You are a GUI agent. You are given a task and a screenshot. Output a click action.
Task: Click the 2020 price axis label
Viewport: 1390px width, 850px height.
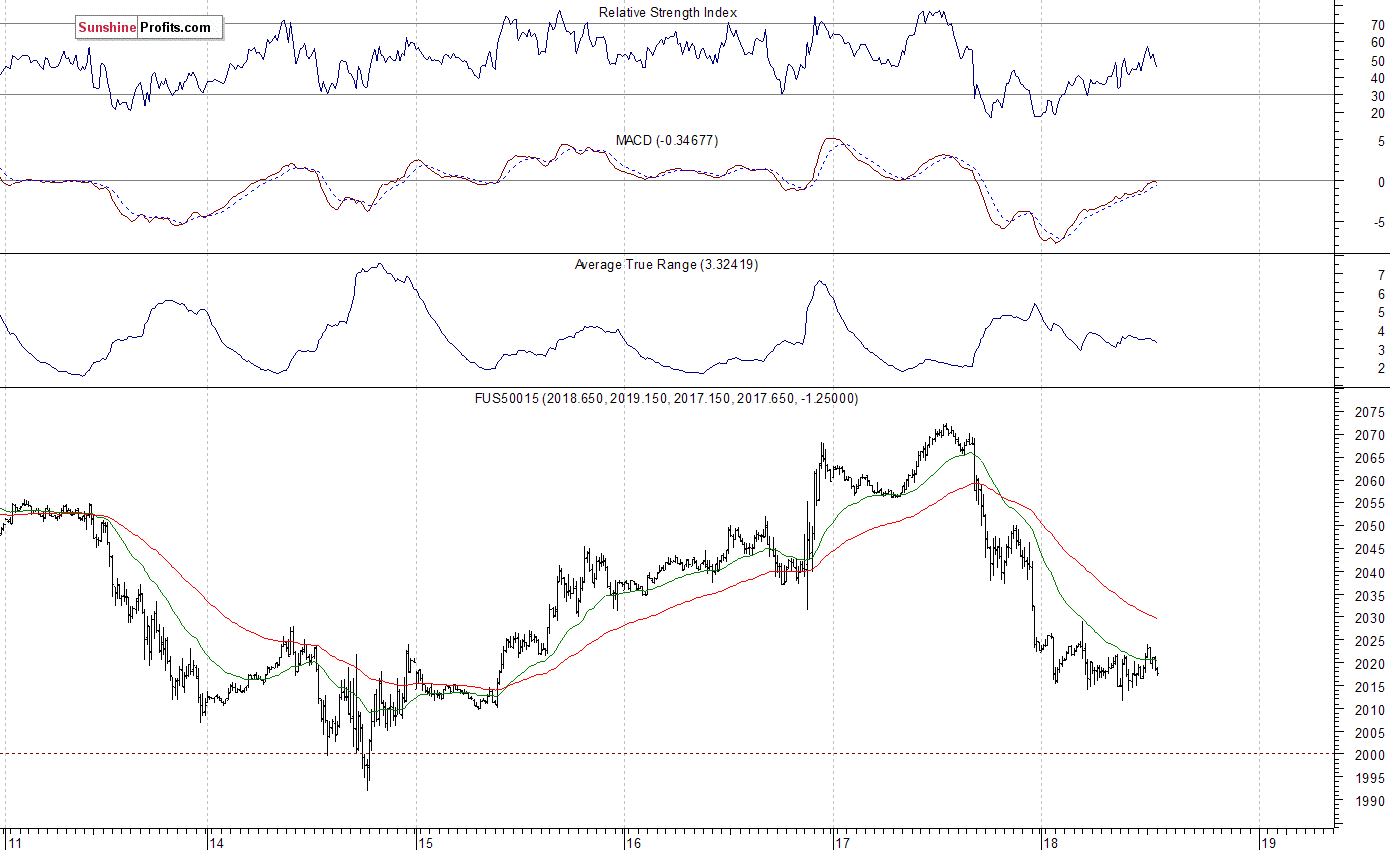point(1372,665)
